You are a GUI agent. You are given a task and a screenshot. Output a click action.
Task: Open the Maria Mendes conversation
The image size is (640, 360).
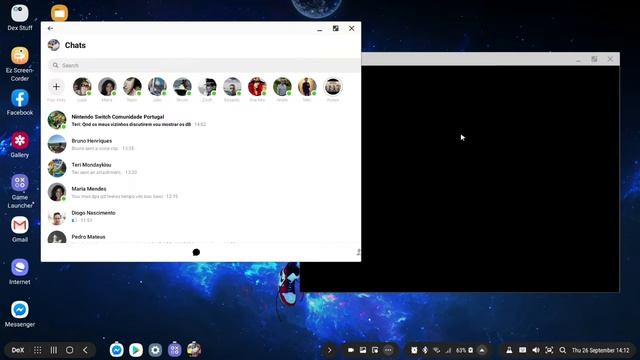pyautogui.click(x=201, y=192)
